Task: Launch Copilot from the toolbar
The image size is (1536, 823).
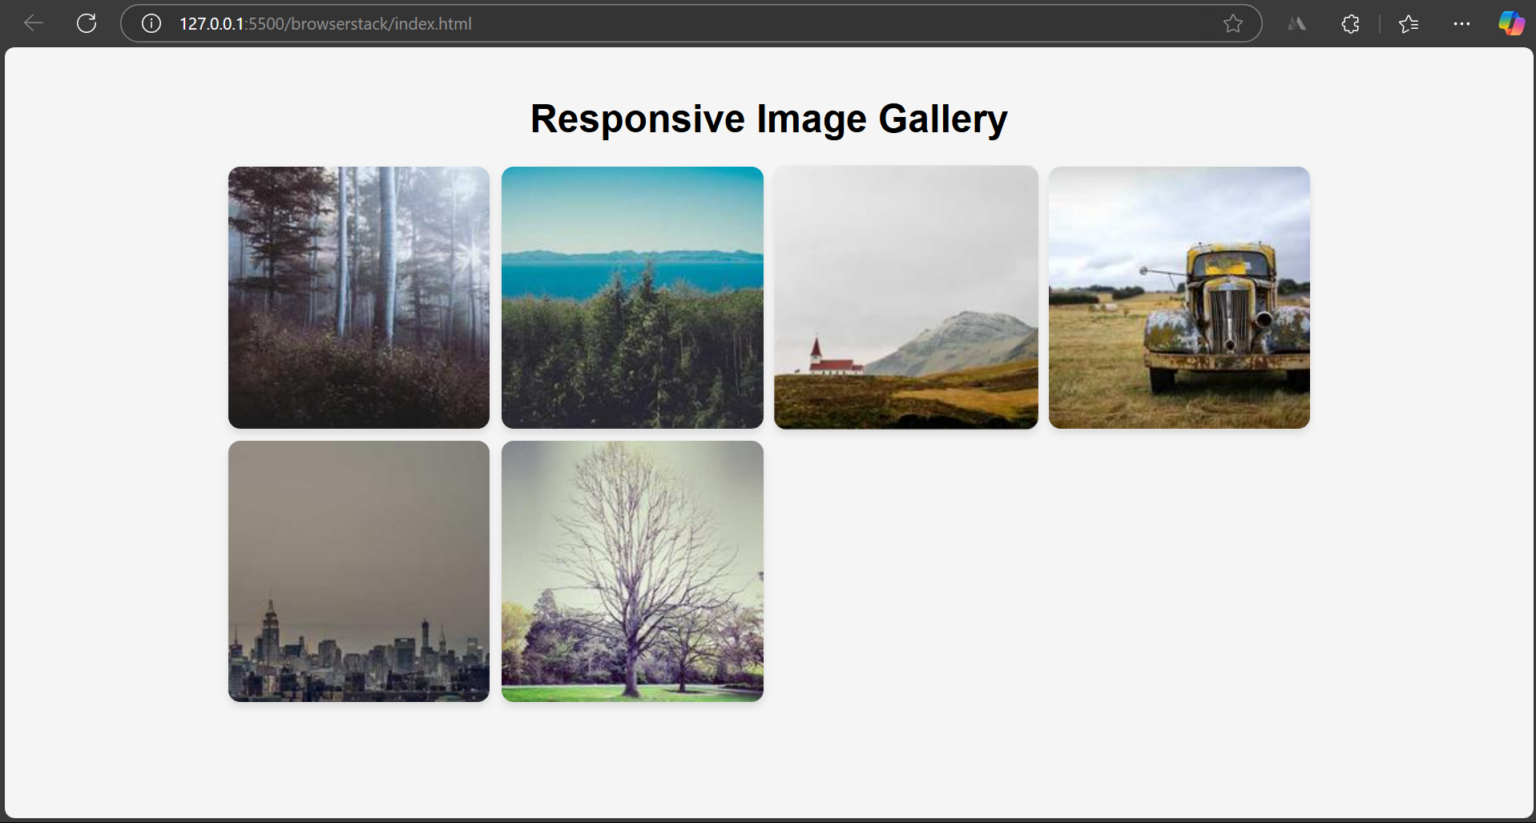Action: click(x=1510, y=22)
